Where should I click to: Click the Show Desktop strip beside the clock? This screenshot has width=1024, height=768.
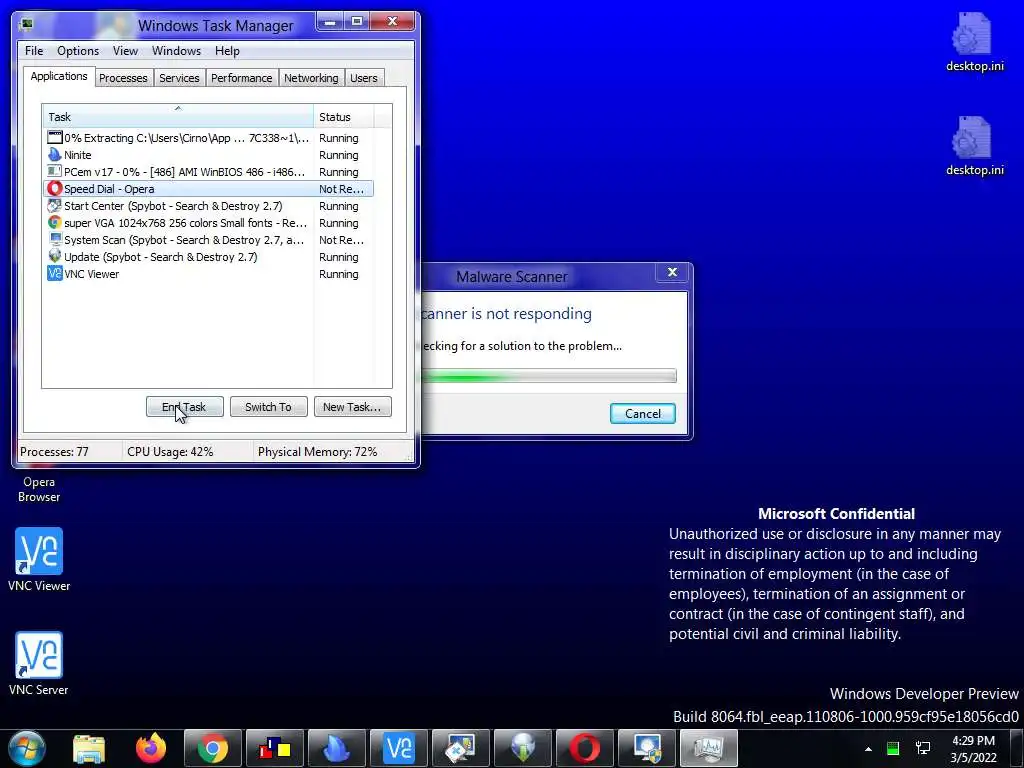(1017, 748)
